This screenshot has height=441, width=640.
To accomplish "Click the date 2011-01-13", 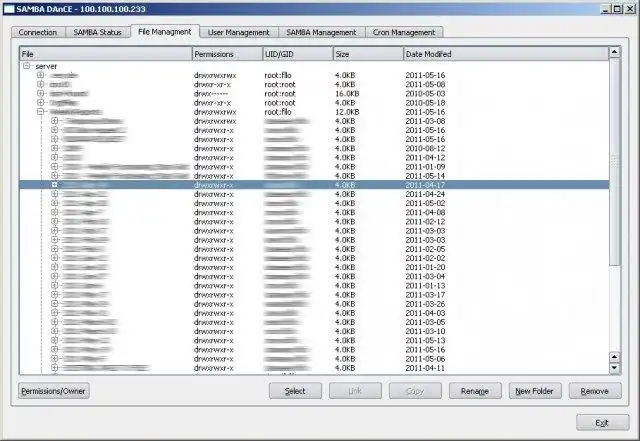I will point(425,286).
